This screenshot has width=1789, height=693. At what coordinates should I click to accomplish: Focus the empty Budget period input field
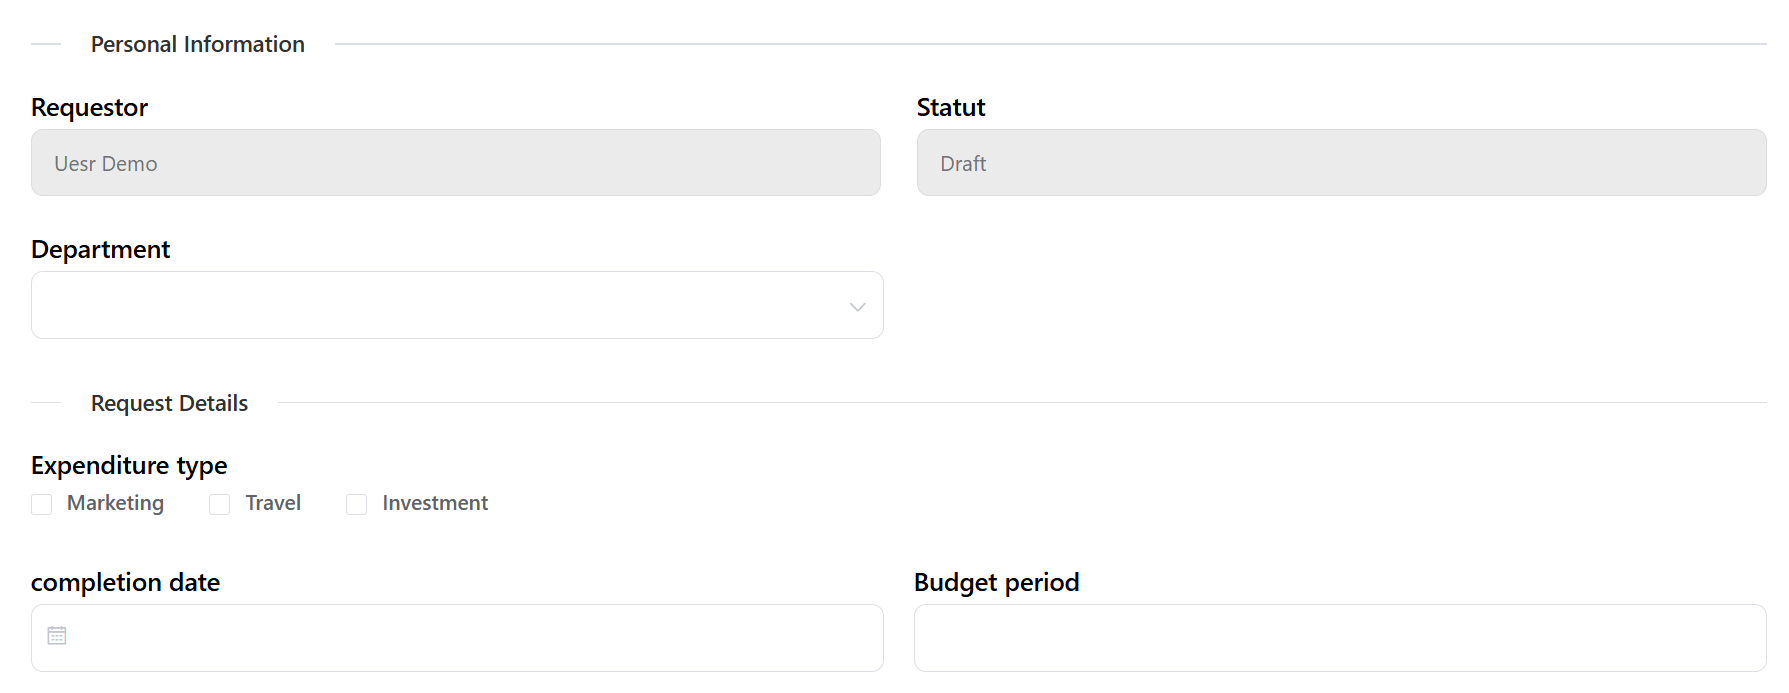(x=1340, y=638)
